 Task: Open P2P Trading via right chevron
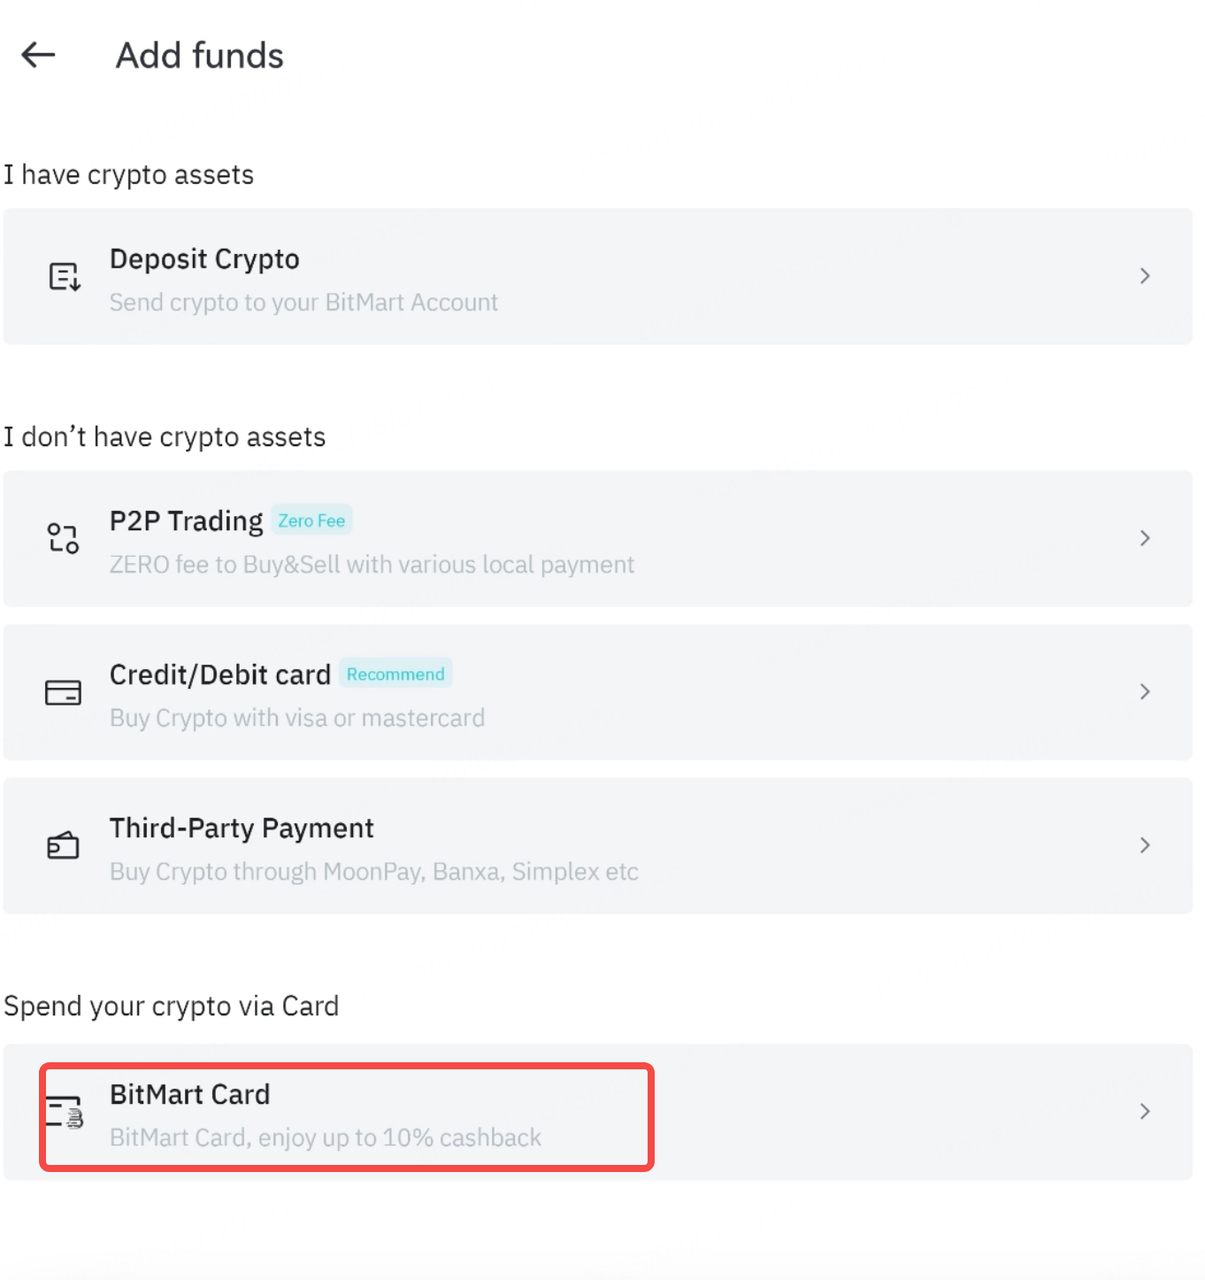pos(1145,538)
